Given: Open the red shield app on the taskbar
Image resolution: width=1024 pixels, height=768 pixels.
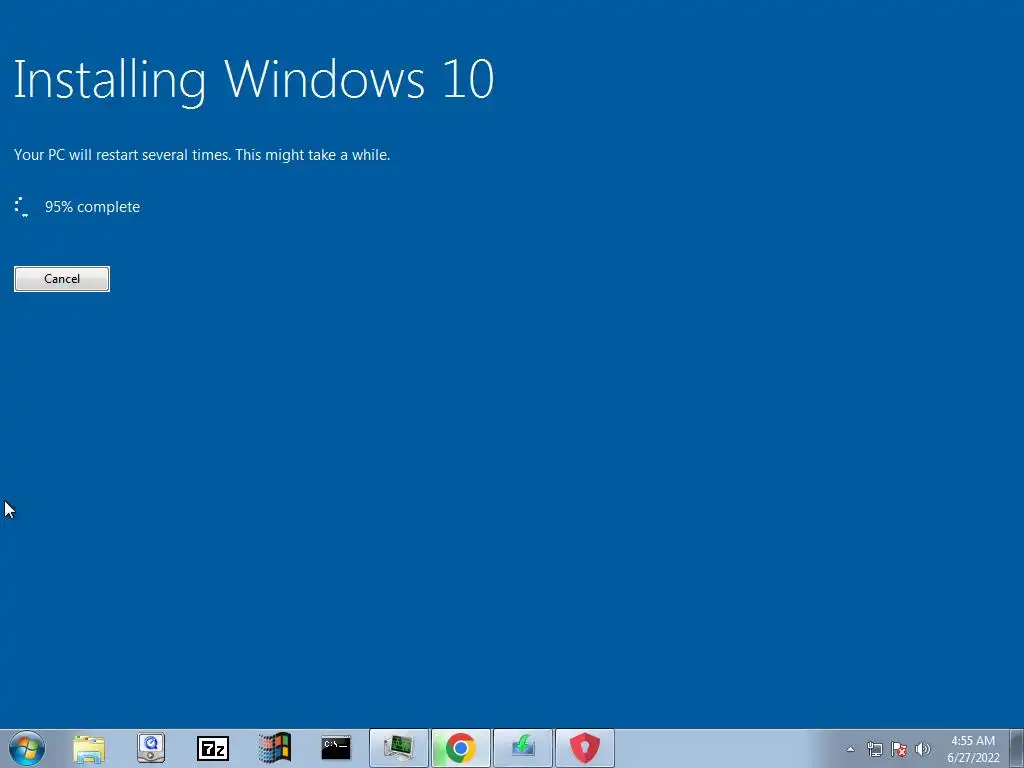Looking at the screenshot, I should coord(584,748).
